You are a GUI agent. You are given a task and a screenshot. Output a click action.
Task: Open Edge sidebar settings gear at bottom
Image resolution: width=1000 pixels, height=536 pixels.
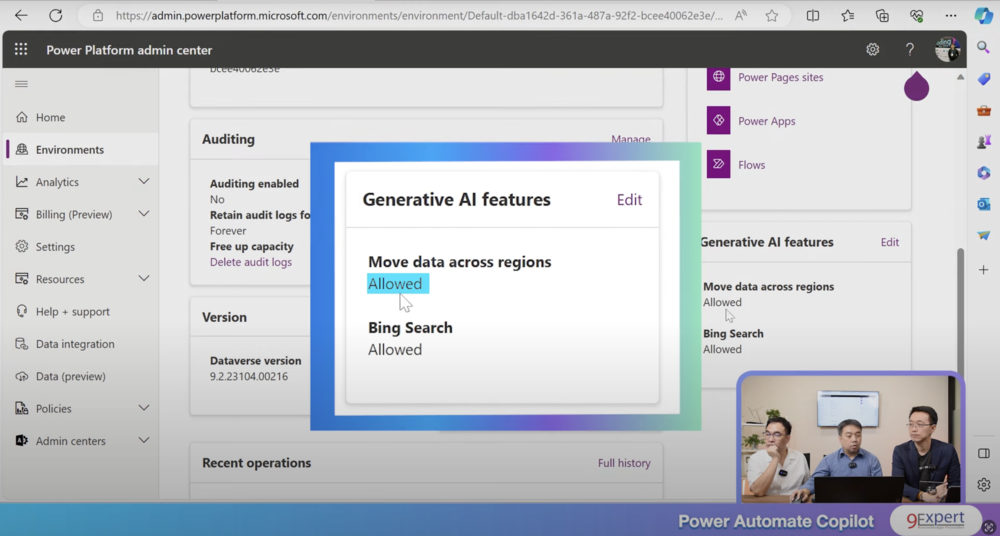coord(983,485)
